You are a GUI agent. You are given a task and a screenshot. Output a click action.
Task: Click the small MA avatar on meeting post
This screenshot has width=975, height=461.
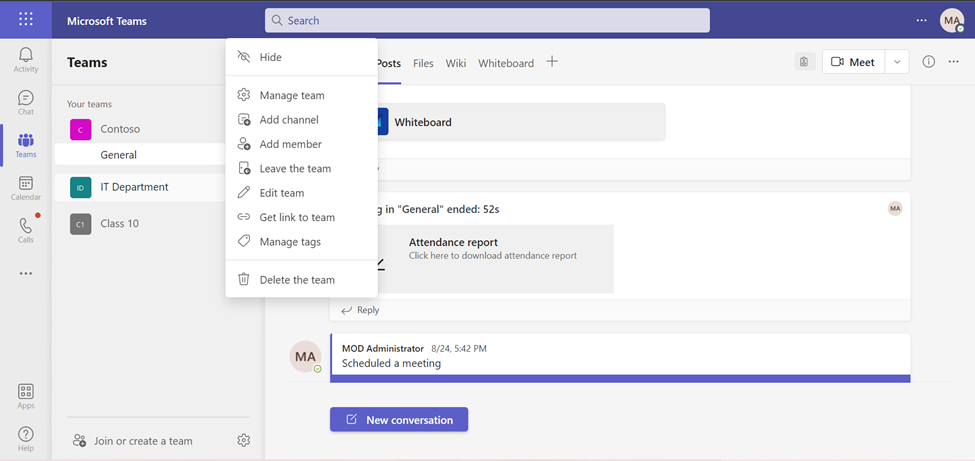pyautogui.click(x=895, y=208)
